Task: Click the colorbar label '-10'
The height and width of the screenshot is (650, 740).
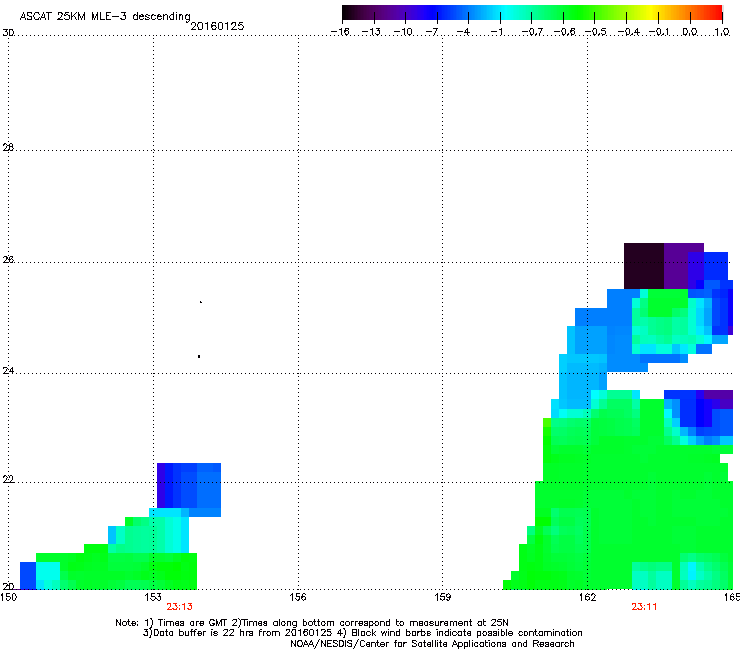Action: point(403,32)
